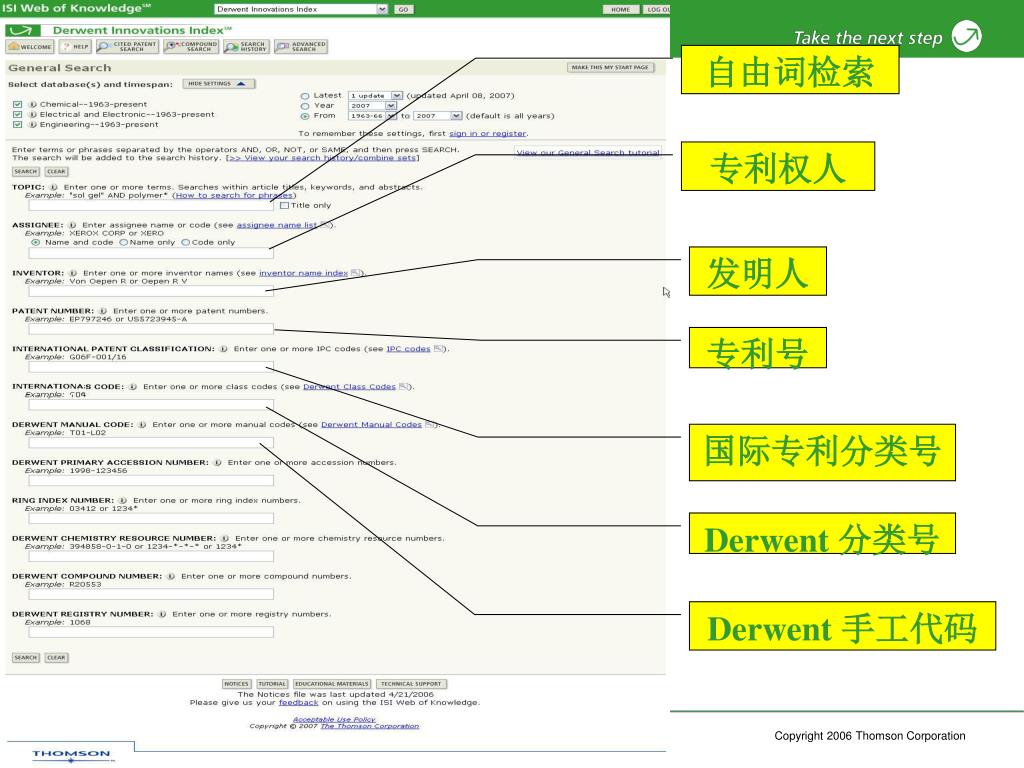Open Cited Patent Search
The width and height of the screenshot is (1024, 768).
click(127, 46)
